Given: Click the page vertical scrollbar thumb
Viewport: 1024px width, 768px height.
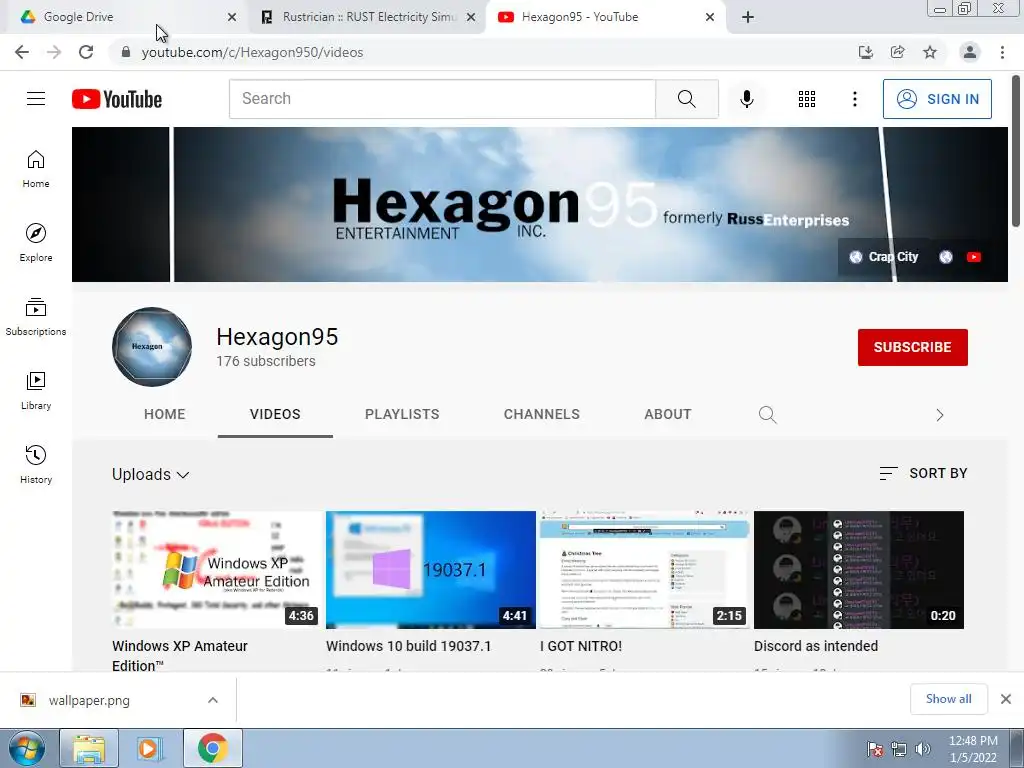Looking at the screenshot, I should (1016, 152).
